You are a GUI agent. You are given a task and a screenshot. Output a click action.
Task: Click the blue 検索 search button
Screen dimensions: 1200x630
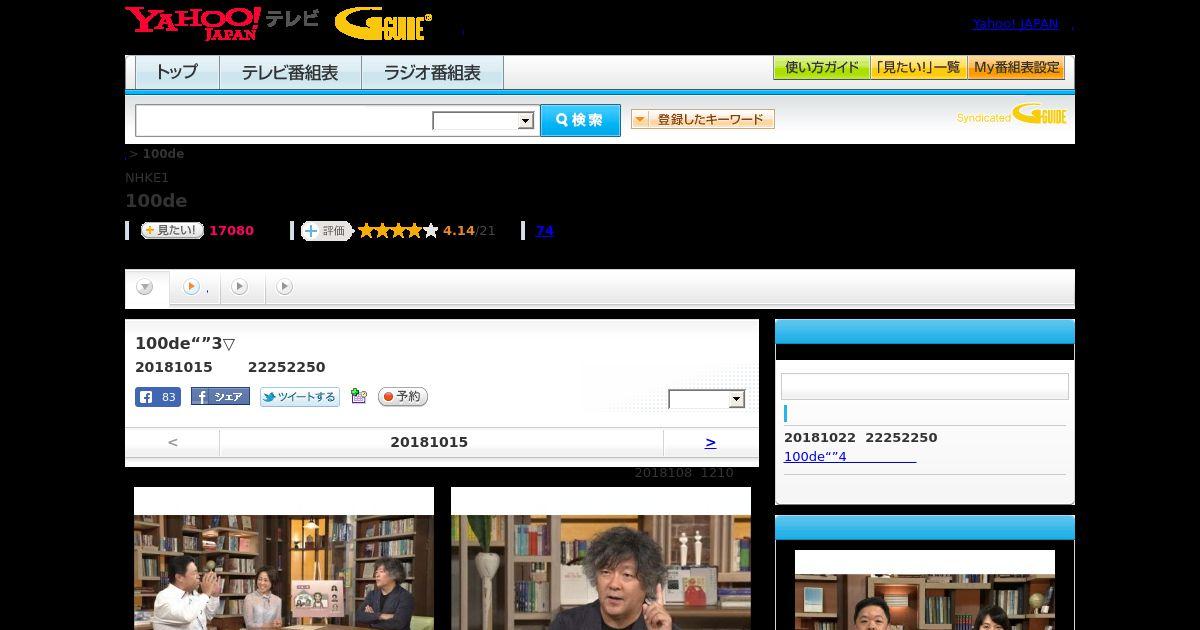tap(580, 120)
